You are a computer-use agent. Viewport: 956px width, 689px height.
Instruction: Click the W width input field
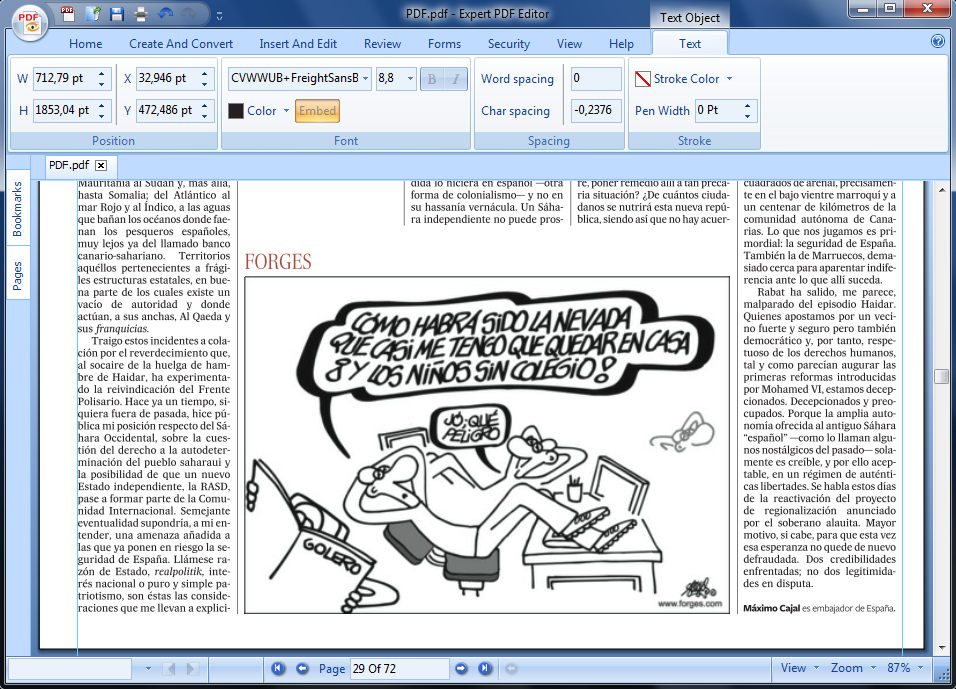tap(64, 78)
